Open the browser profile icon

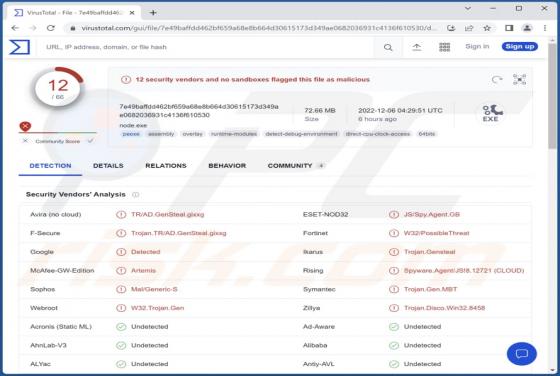[527, 28]
